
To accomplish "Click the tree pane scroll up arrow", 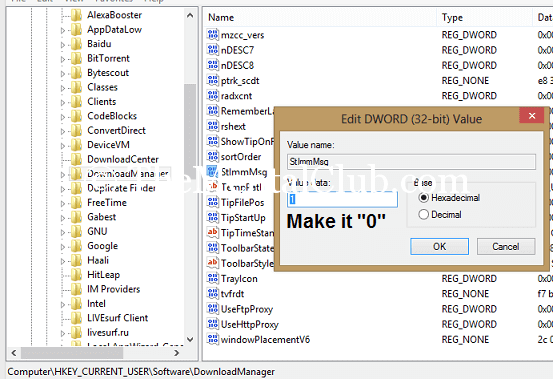I will pyautogui.click(x=190, y=16).
